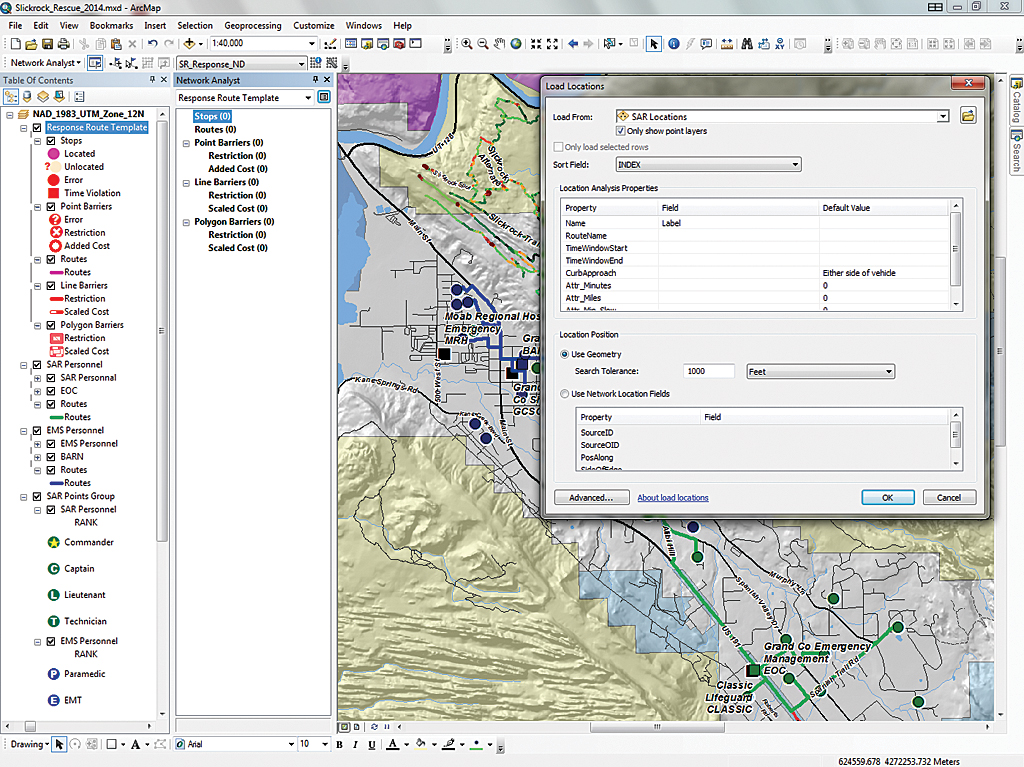Browse for file with folder icon in Load Locations
The image size is (1024, 767).
point(968,117)
